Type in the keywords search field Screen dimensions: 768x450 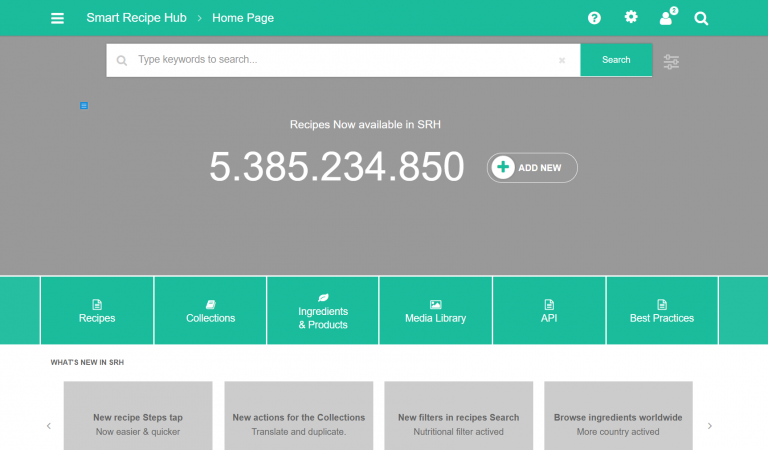coord(340,60)
